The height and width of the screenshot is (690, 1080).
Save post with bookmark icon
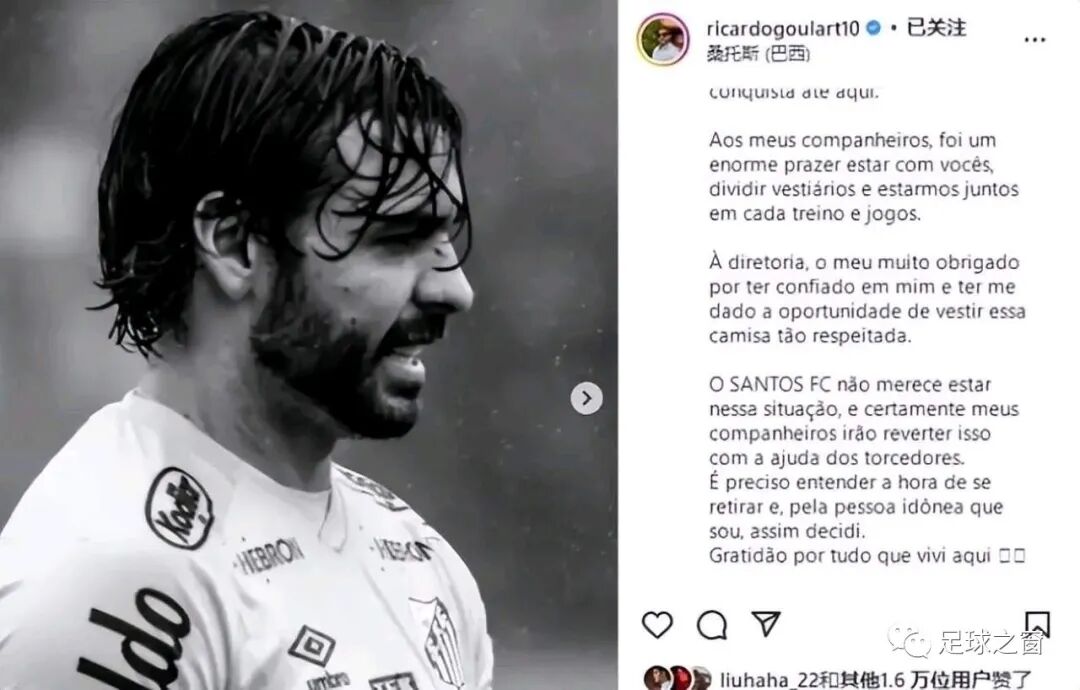pos(1037,624)
